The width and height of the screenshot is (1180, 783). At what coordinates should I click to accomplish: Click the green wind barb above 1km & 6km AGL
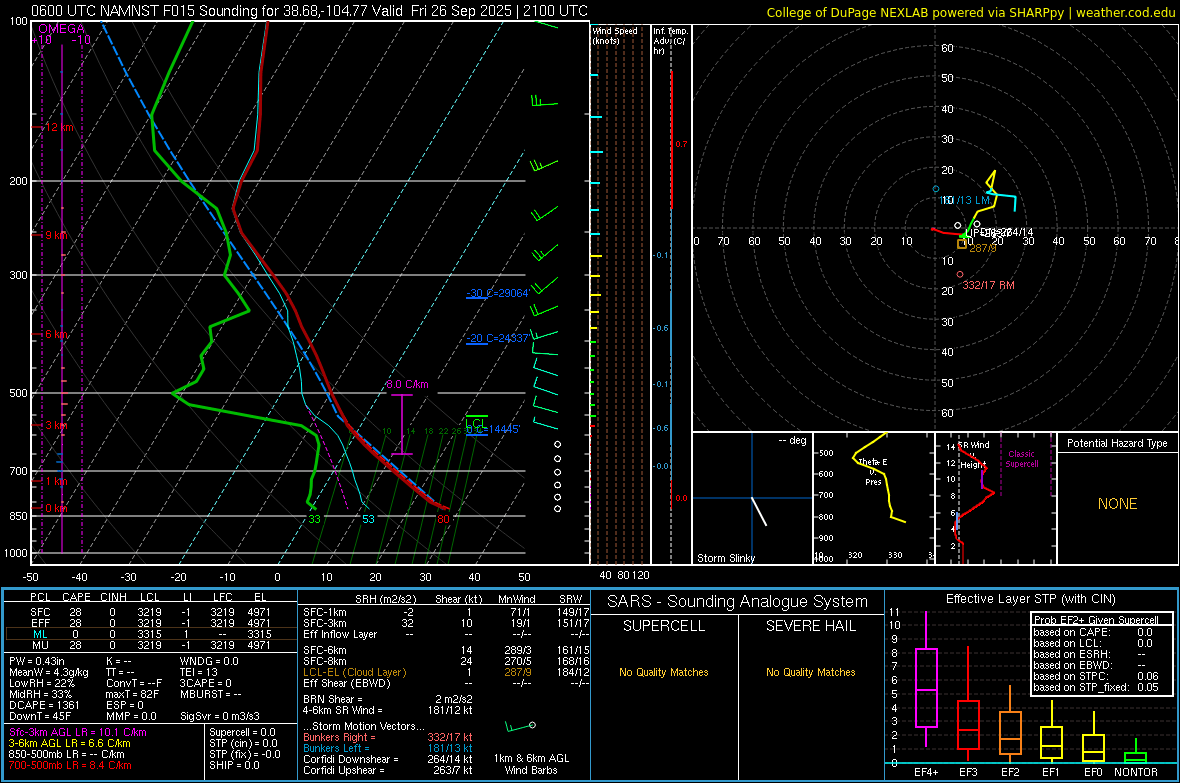click(x=520, y=727)
